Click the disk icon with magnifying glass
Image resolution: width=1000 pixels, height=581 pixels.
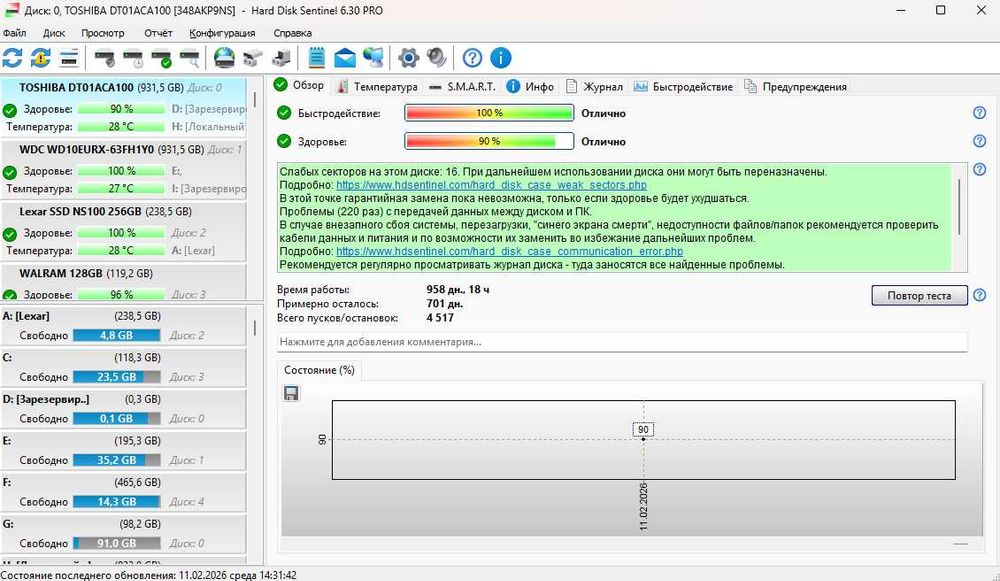pyautogui.click(x=190, y=58)
